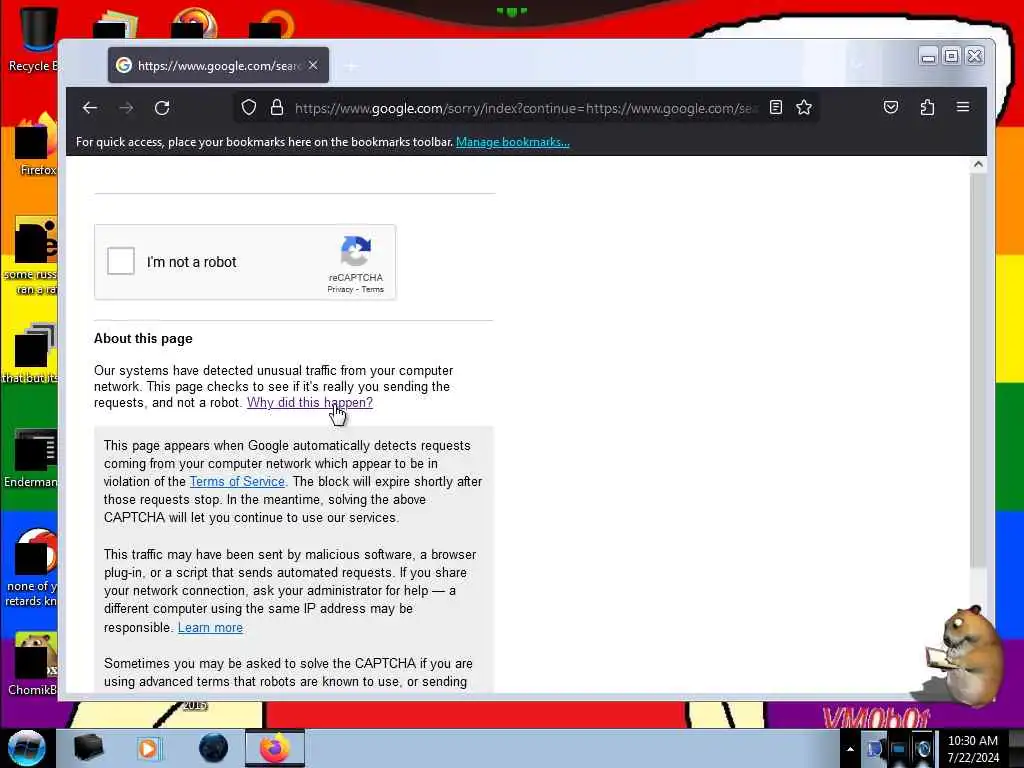1024x768 pixels.
Task: Check the I'm not a robot box
Action: (121, 261)
